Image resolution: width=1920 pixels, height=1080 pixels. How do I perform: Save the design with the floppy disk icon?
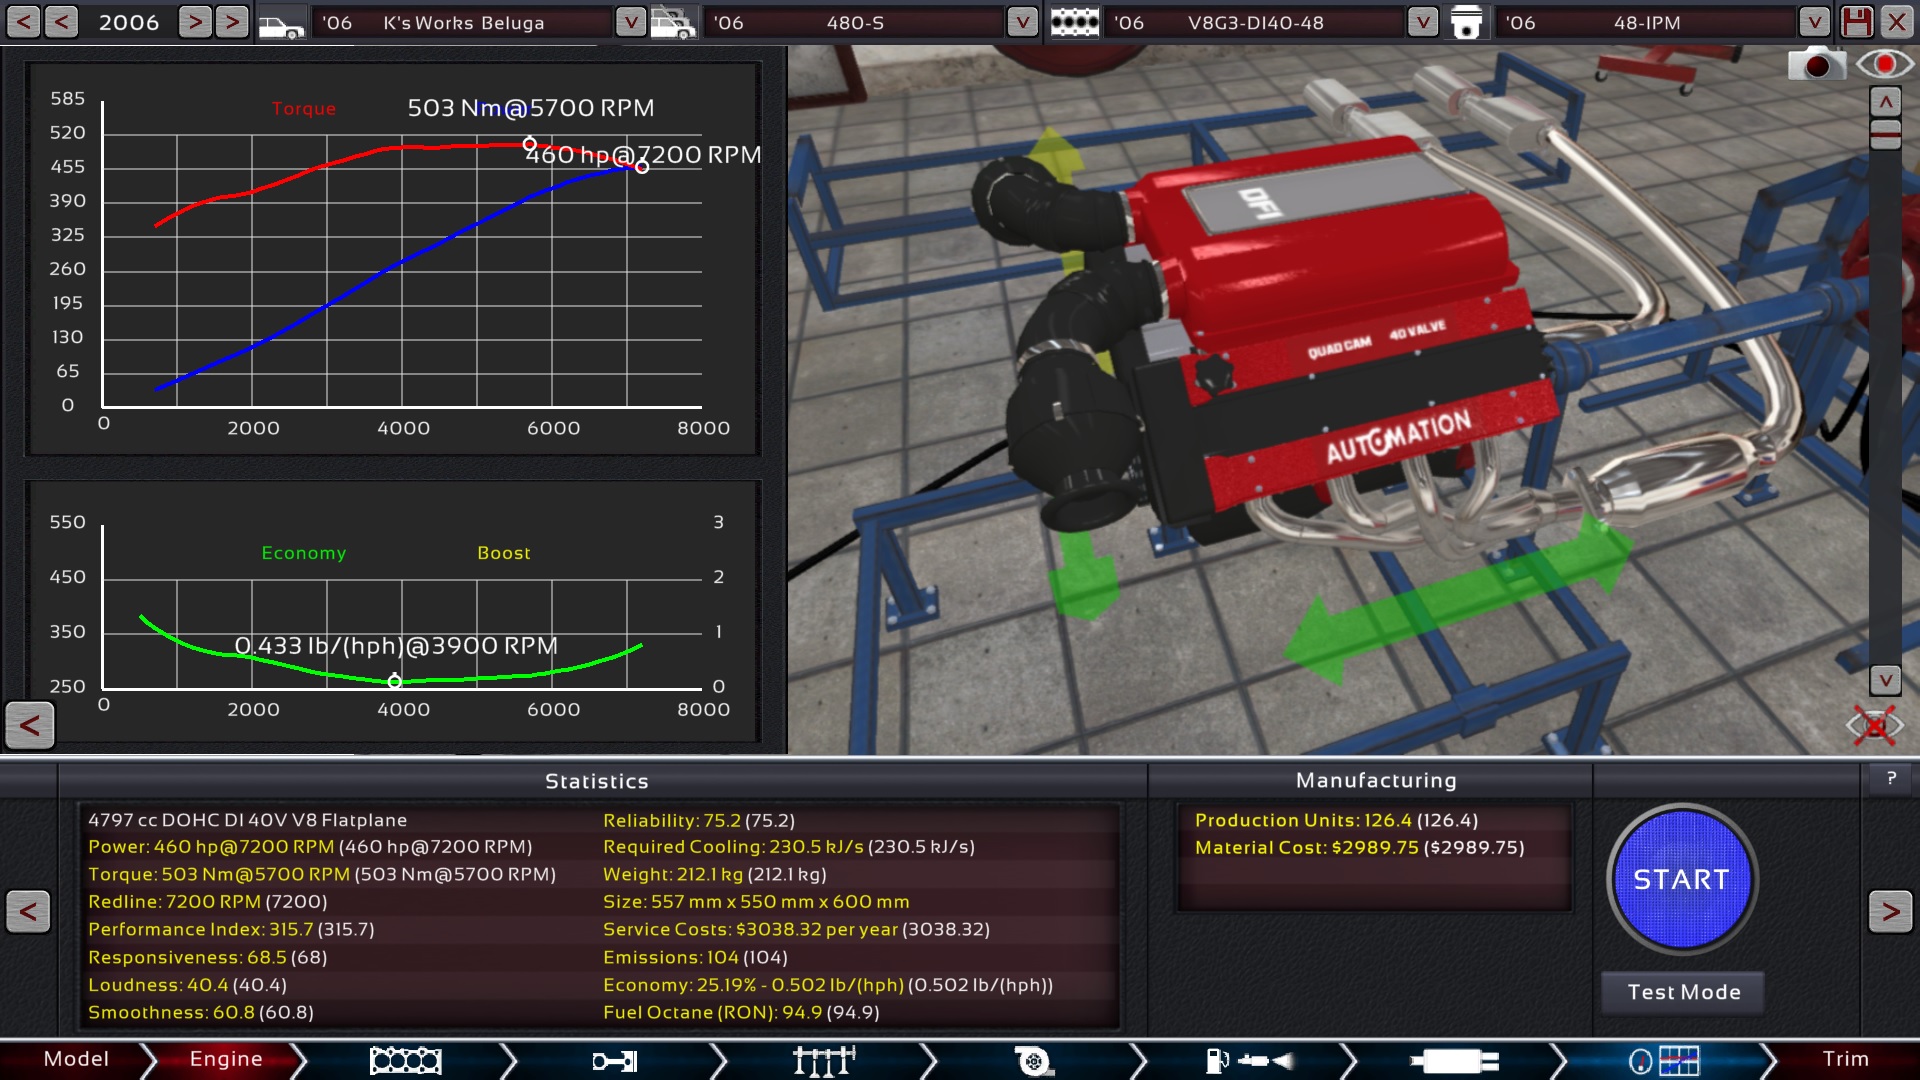coord(1856,22)
